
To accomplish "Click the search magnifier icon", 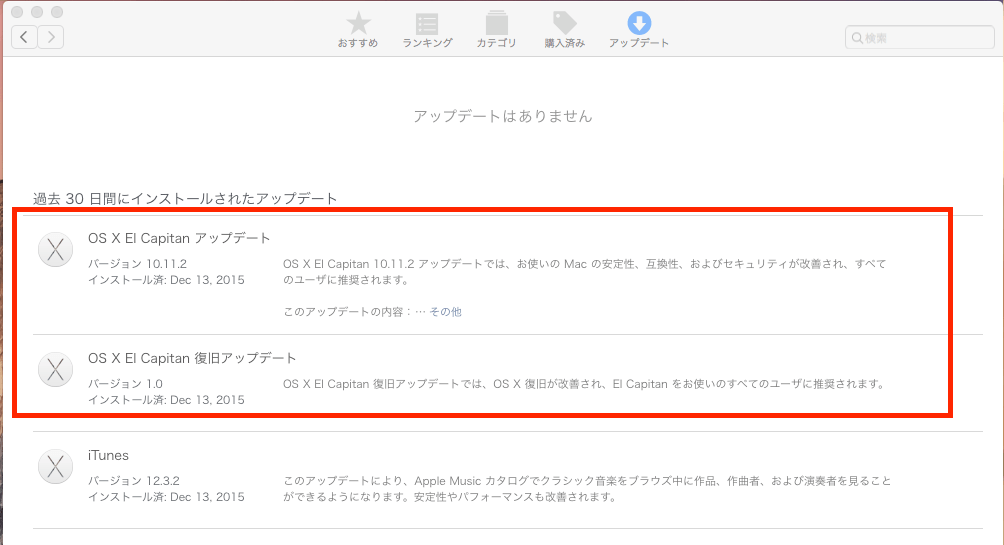I will 857,38.
